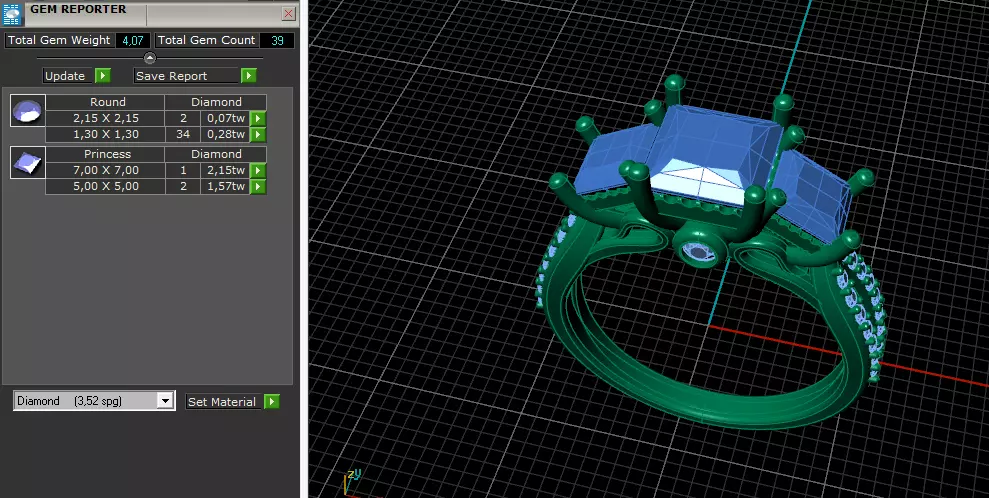
Task: Collapse panel using the round arrow toggle
Action: 149,58
